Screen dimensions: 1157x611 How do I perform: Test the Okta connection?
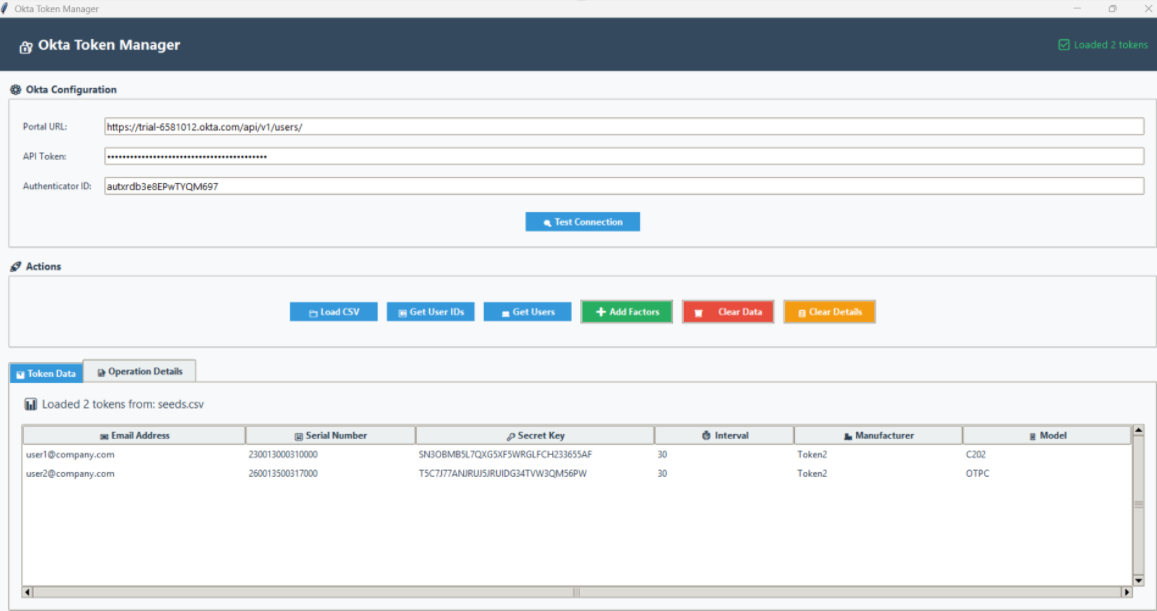click(582, 222)
